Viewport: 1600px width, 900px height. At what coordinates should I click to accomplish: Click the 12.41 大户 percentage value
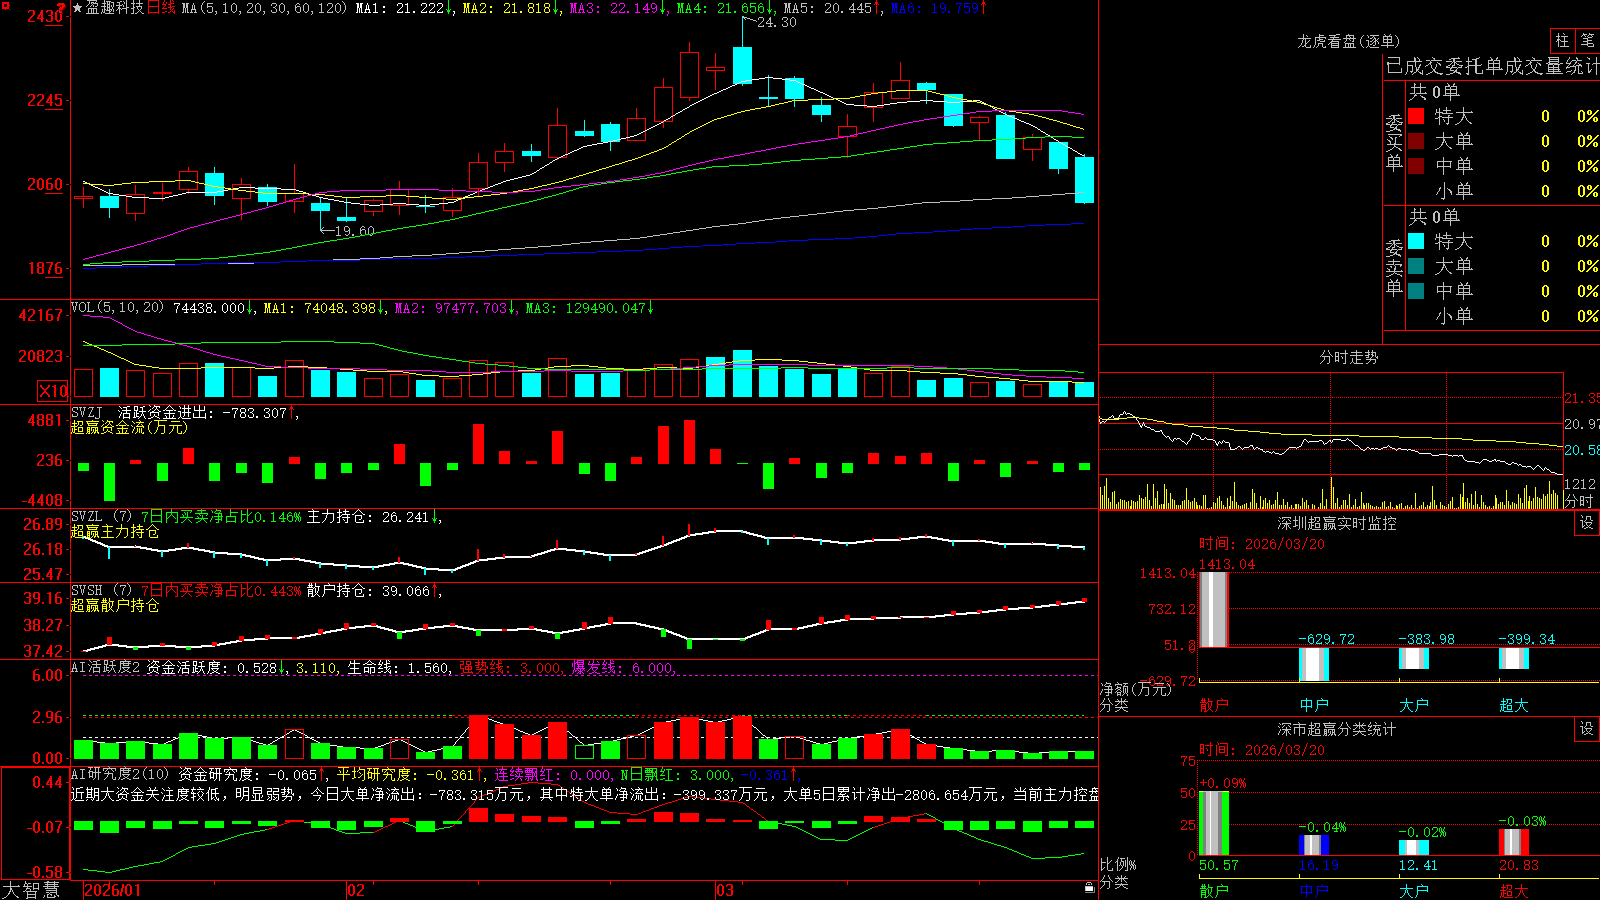1418,865
